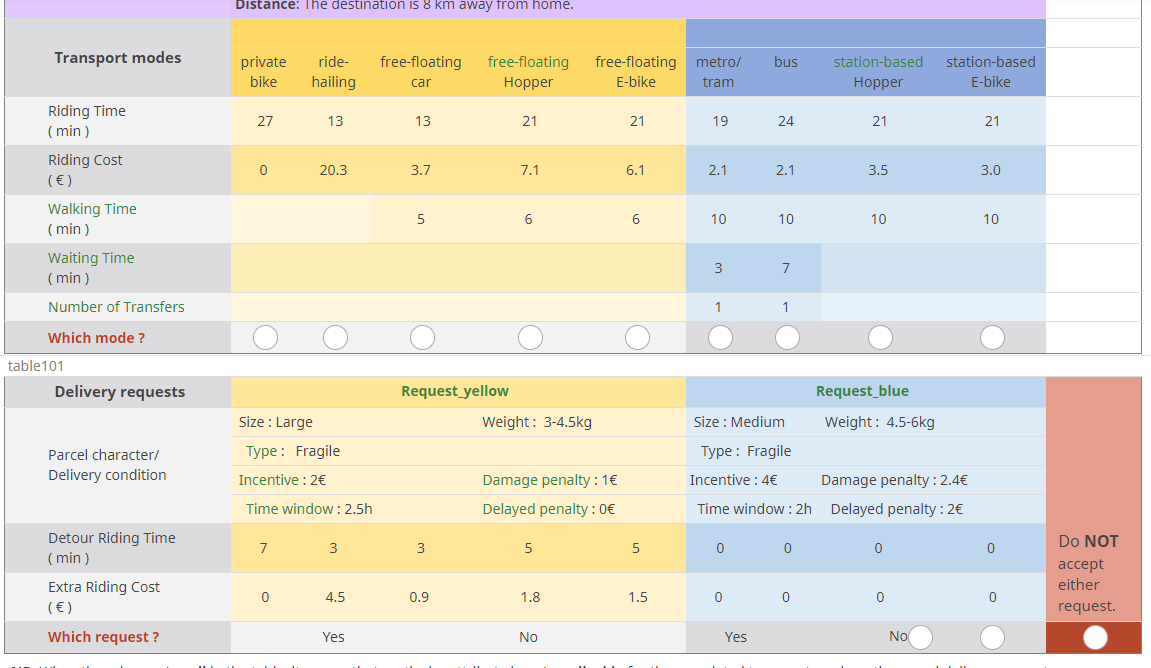1151x668 pixels.
Task: Select metro/tram as transport mode
Action: (x=719, y=338)
